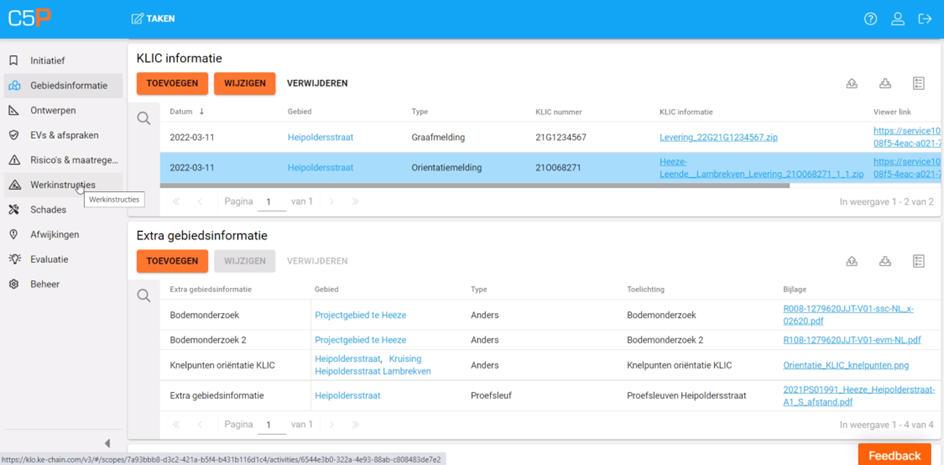Collapse the left sidebar with arrow
The height and width of the screenshot is (465, 944).
point(107,443)
